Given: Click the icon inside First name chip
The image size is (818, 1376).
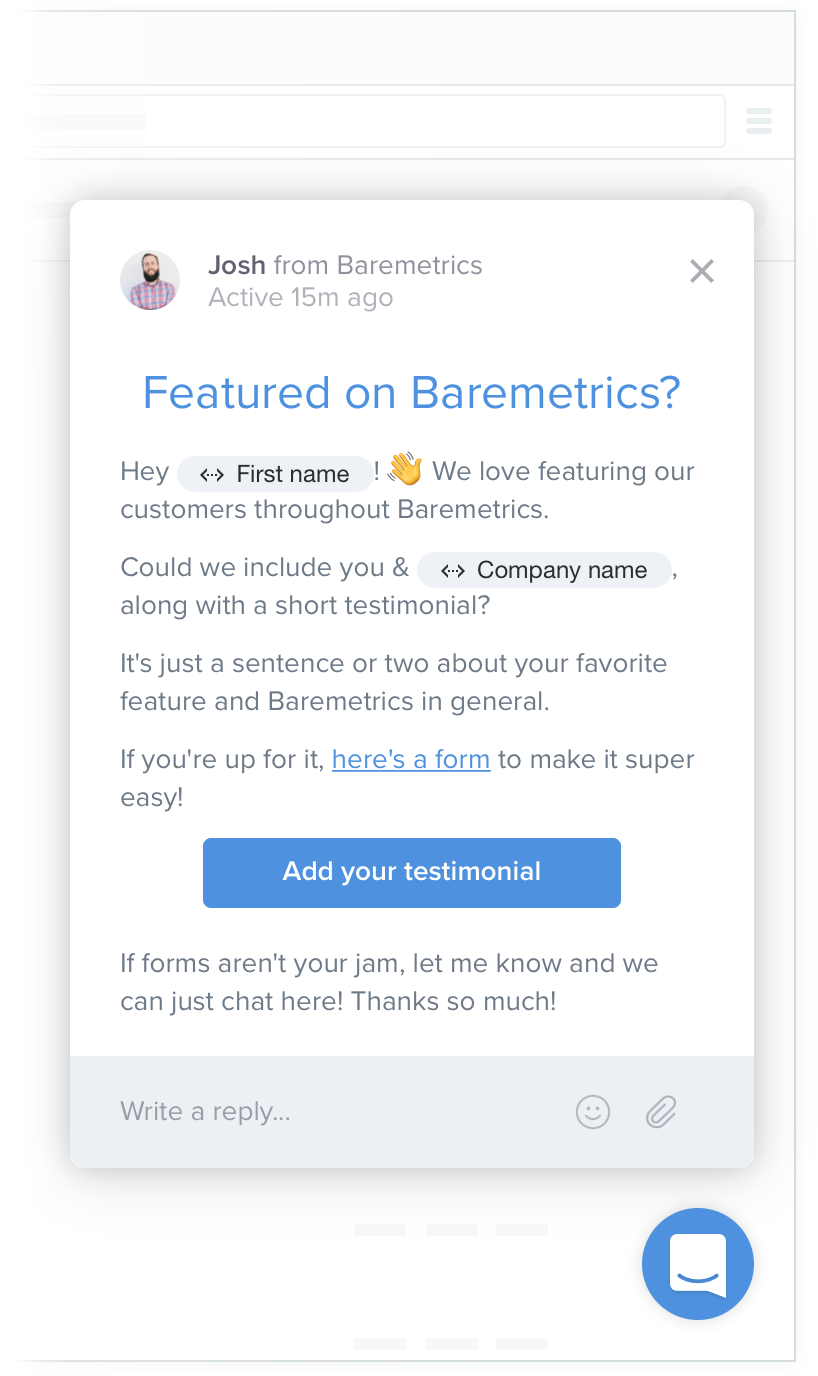Looking at the screenshot, I should (x=211, y=475).
